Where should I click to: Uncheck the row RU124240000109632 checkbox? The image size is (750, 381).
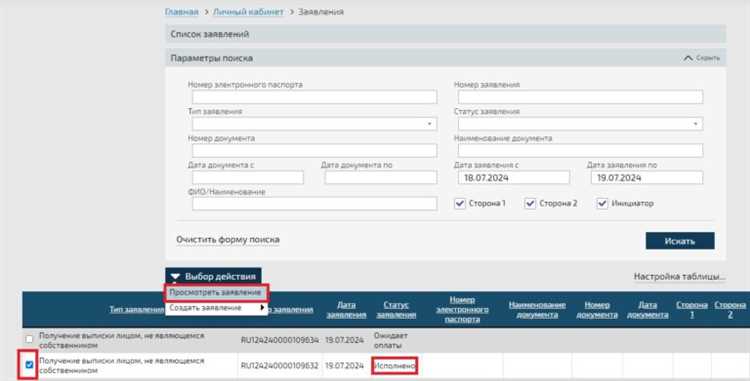tap(29, 365)
